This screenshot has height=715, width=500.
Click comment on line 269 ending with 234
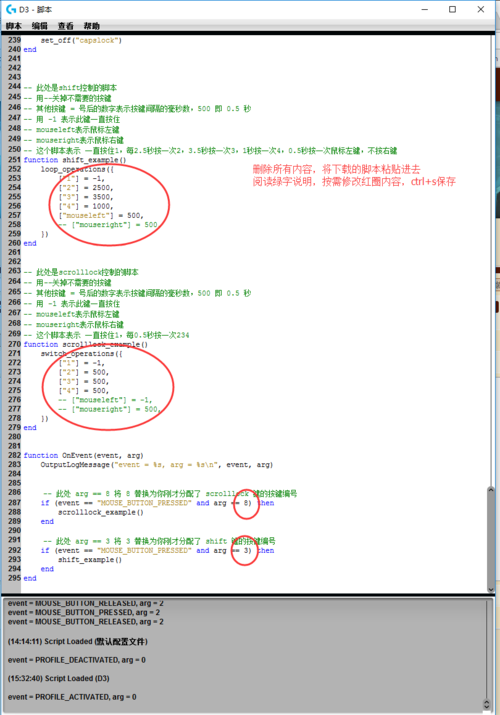(x=106, y=335)
